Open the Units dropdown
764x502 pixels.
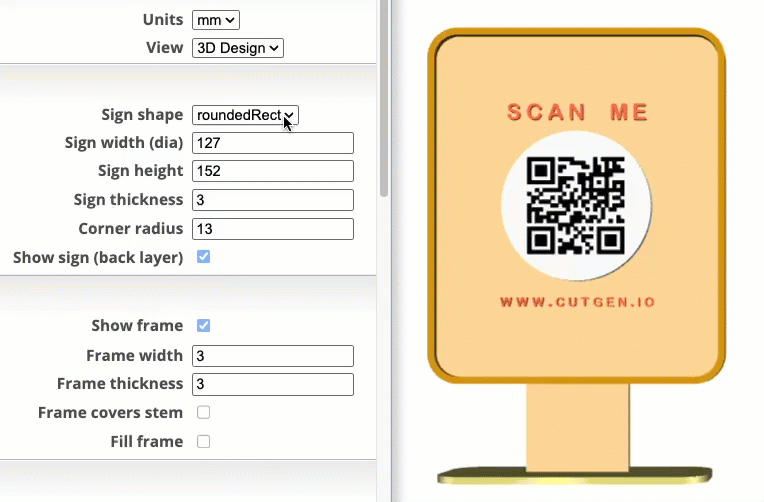[x=215, y=20]
